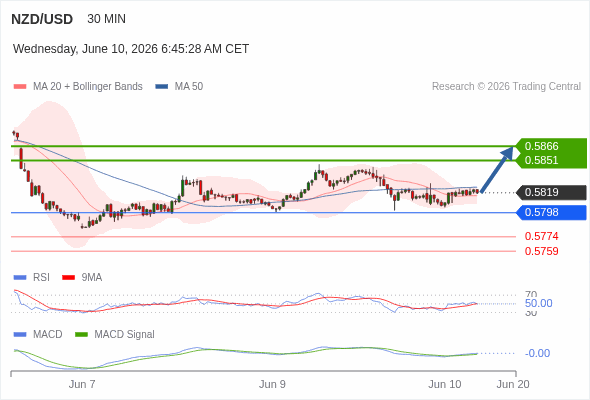Click the blue MACD legend swatch

point(20,335)
